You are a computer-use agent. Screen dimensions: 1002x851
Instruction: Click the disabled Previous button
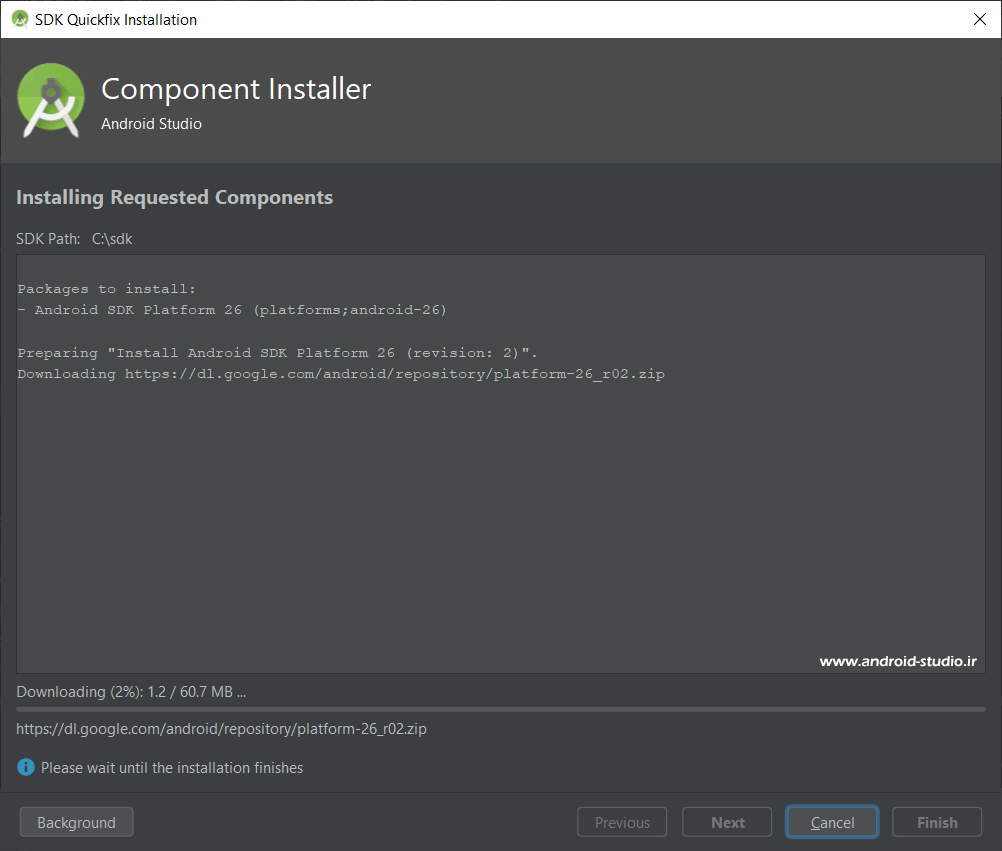coord(622,822)
